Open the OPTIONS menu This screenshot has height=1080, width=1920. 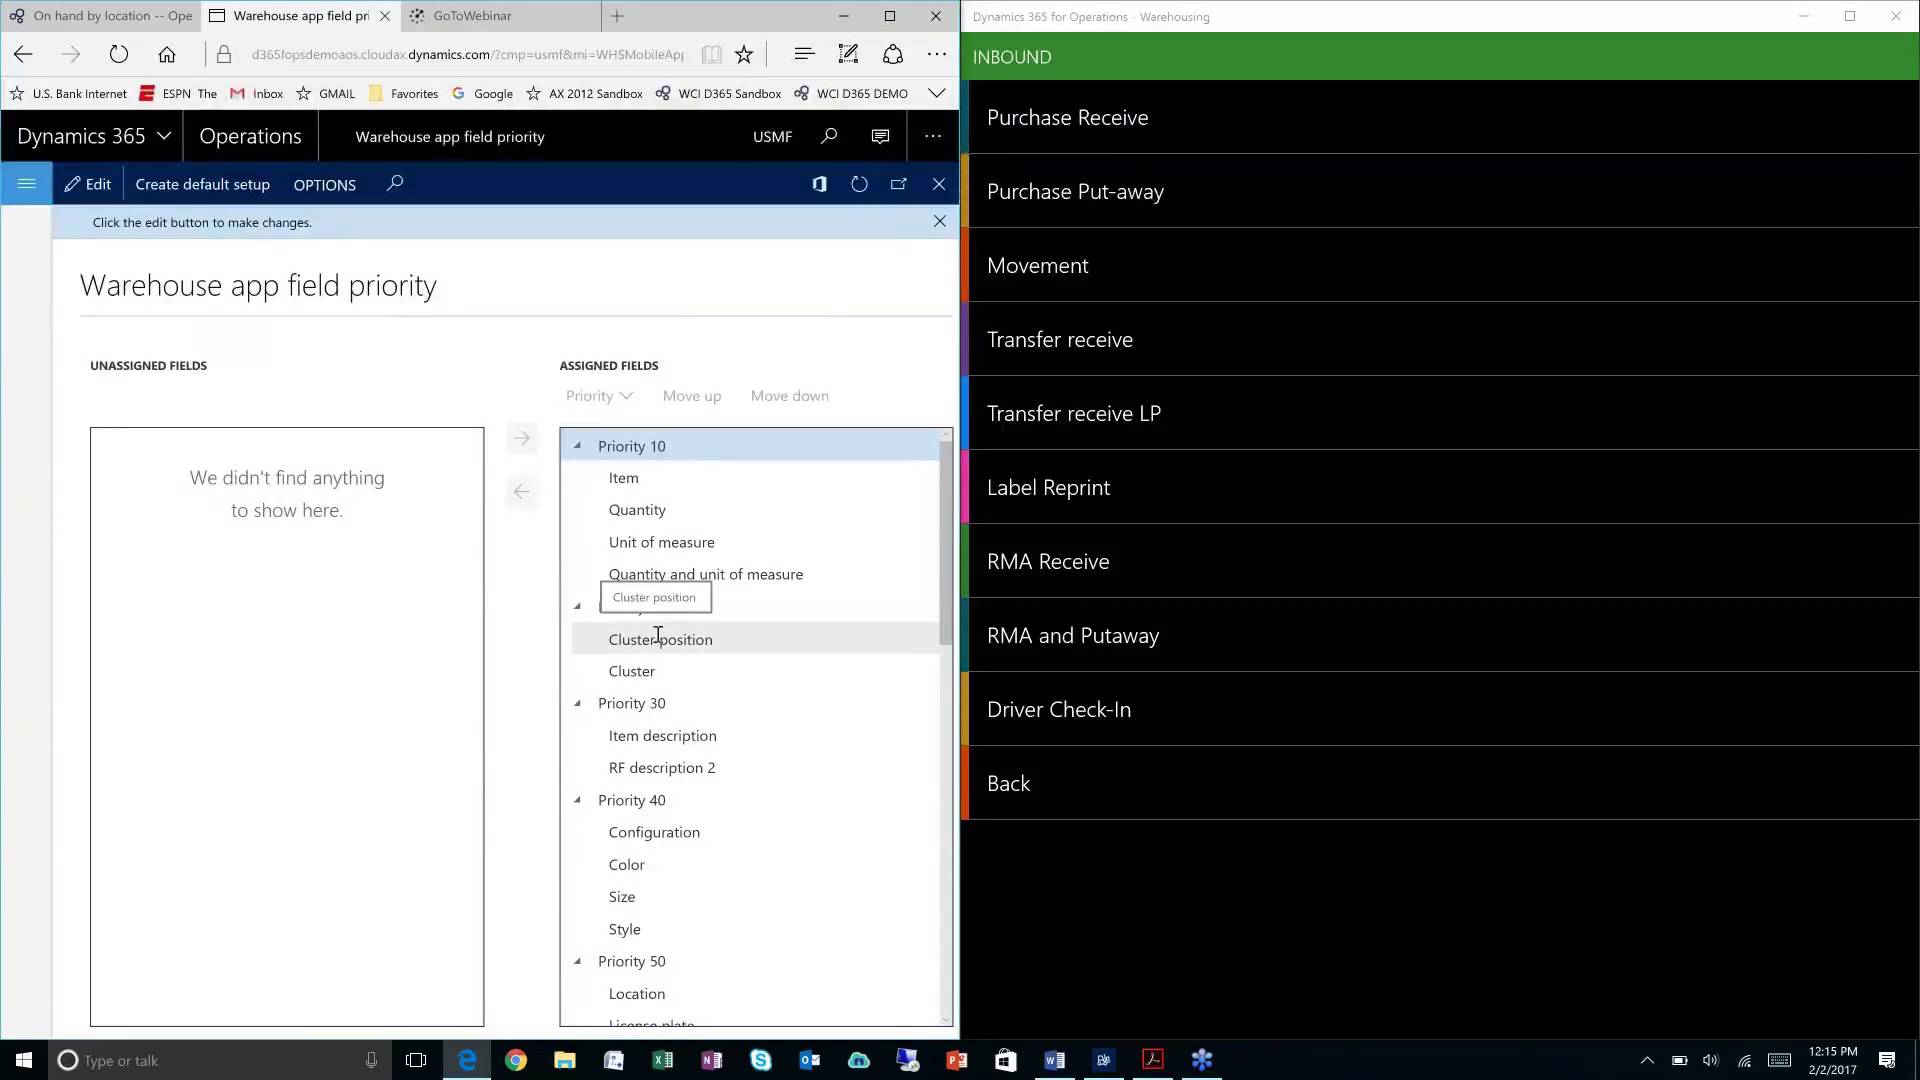pyautogui.click(x=324, y=184)
